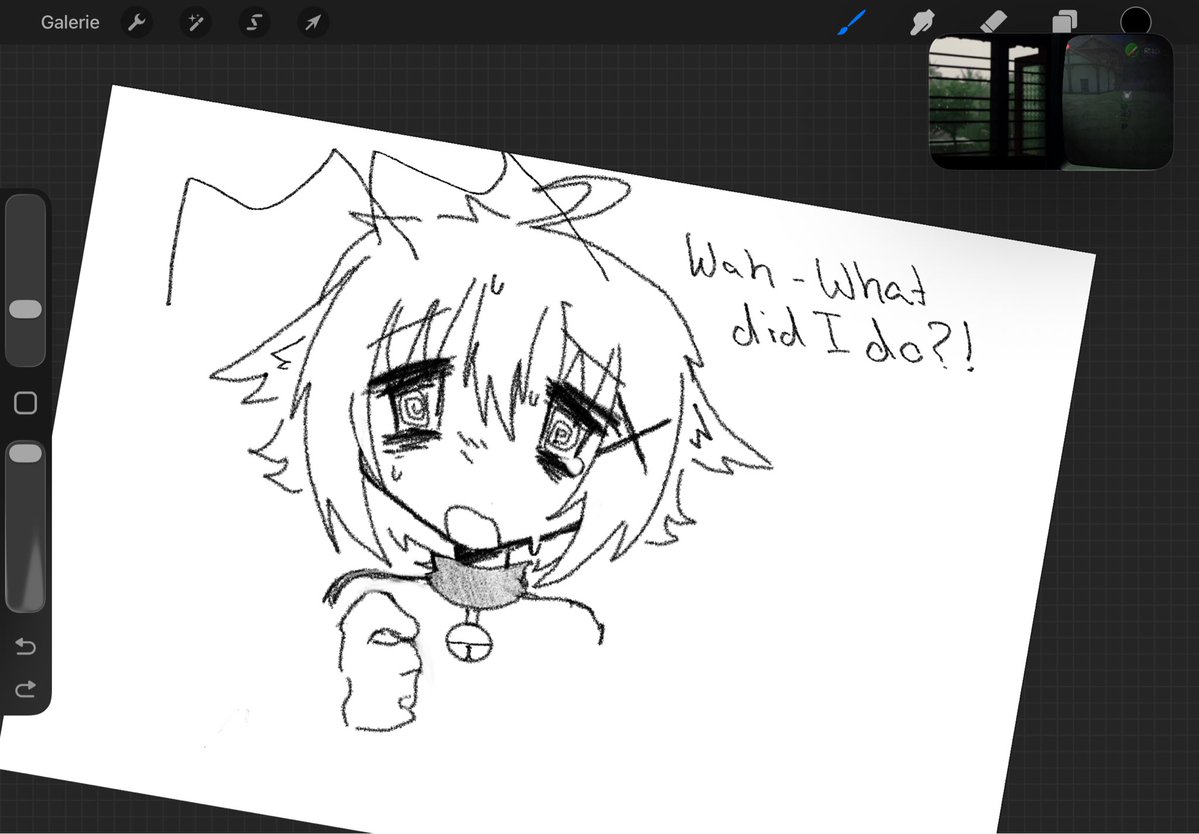This screenshot has height=834, width=1199.
Task: Click the brush opacity slider handle
Action: click(25, 454)
